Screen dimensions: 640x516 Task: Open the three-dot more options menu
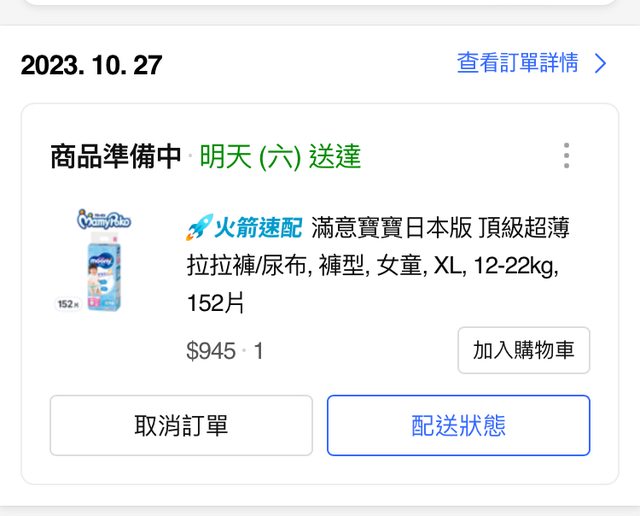coord(566,156)
